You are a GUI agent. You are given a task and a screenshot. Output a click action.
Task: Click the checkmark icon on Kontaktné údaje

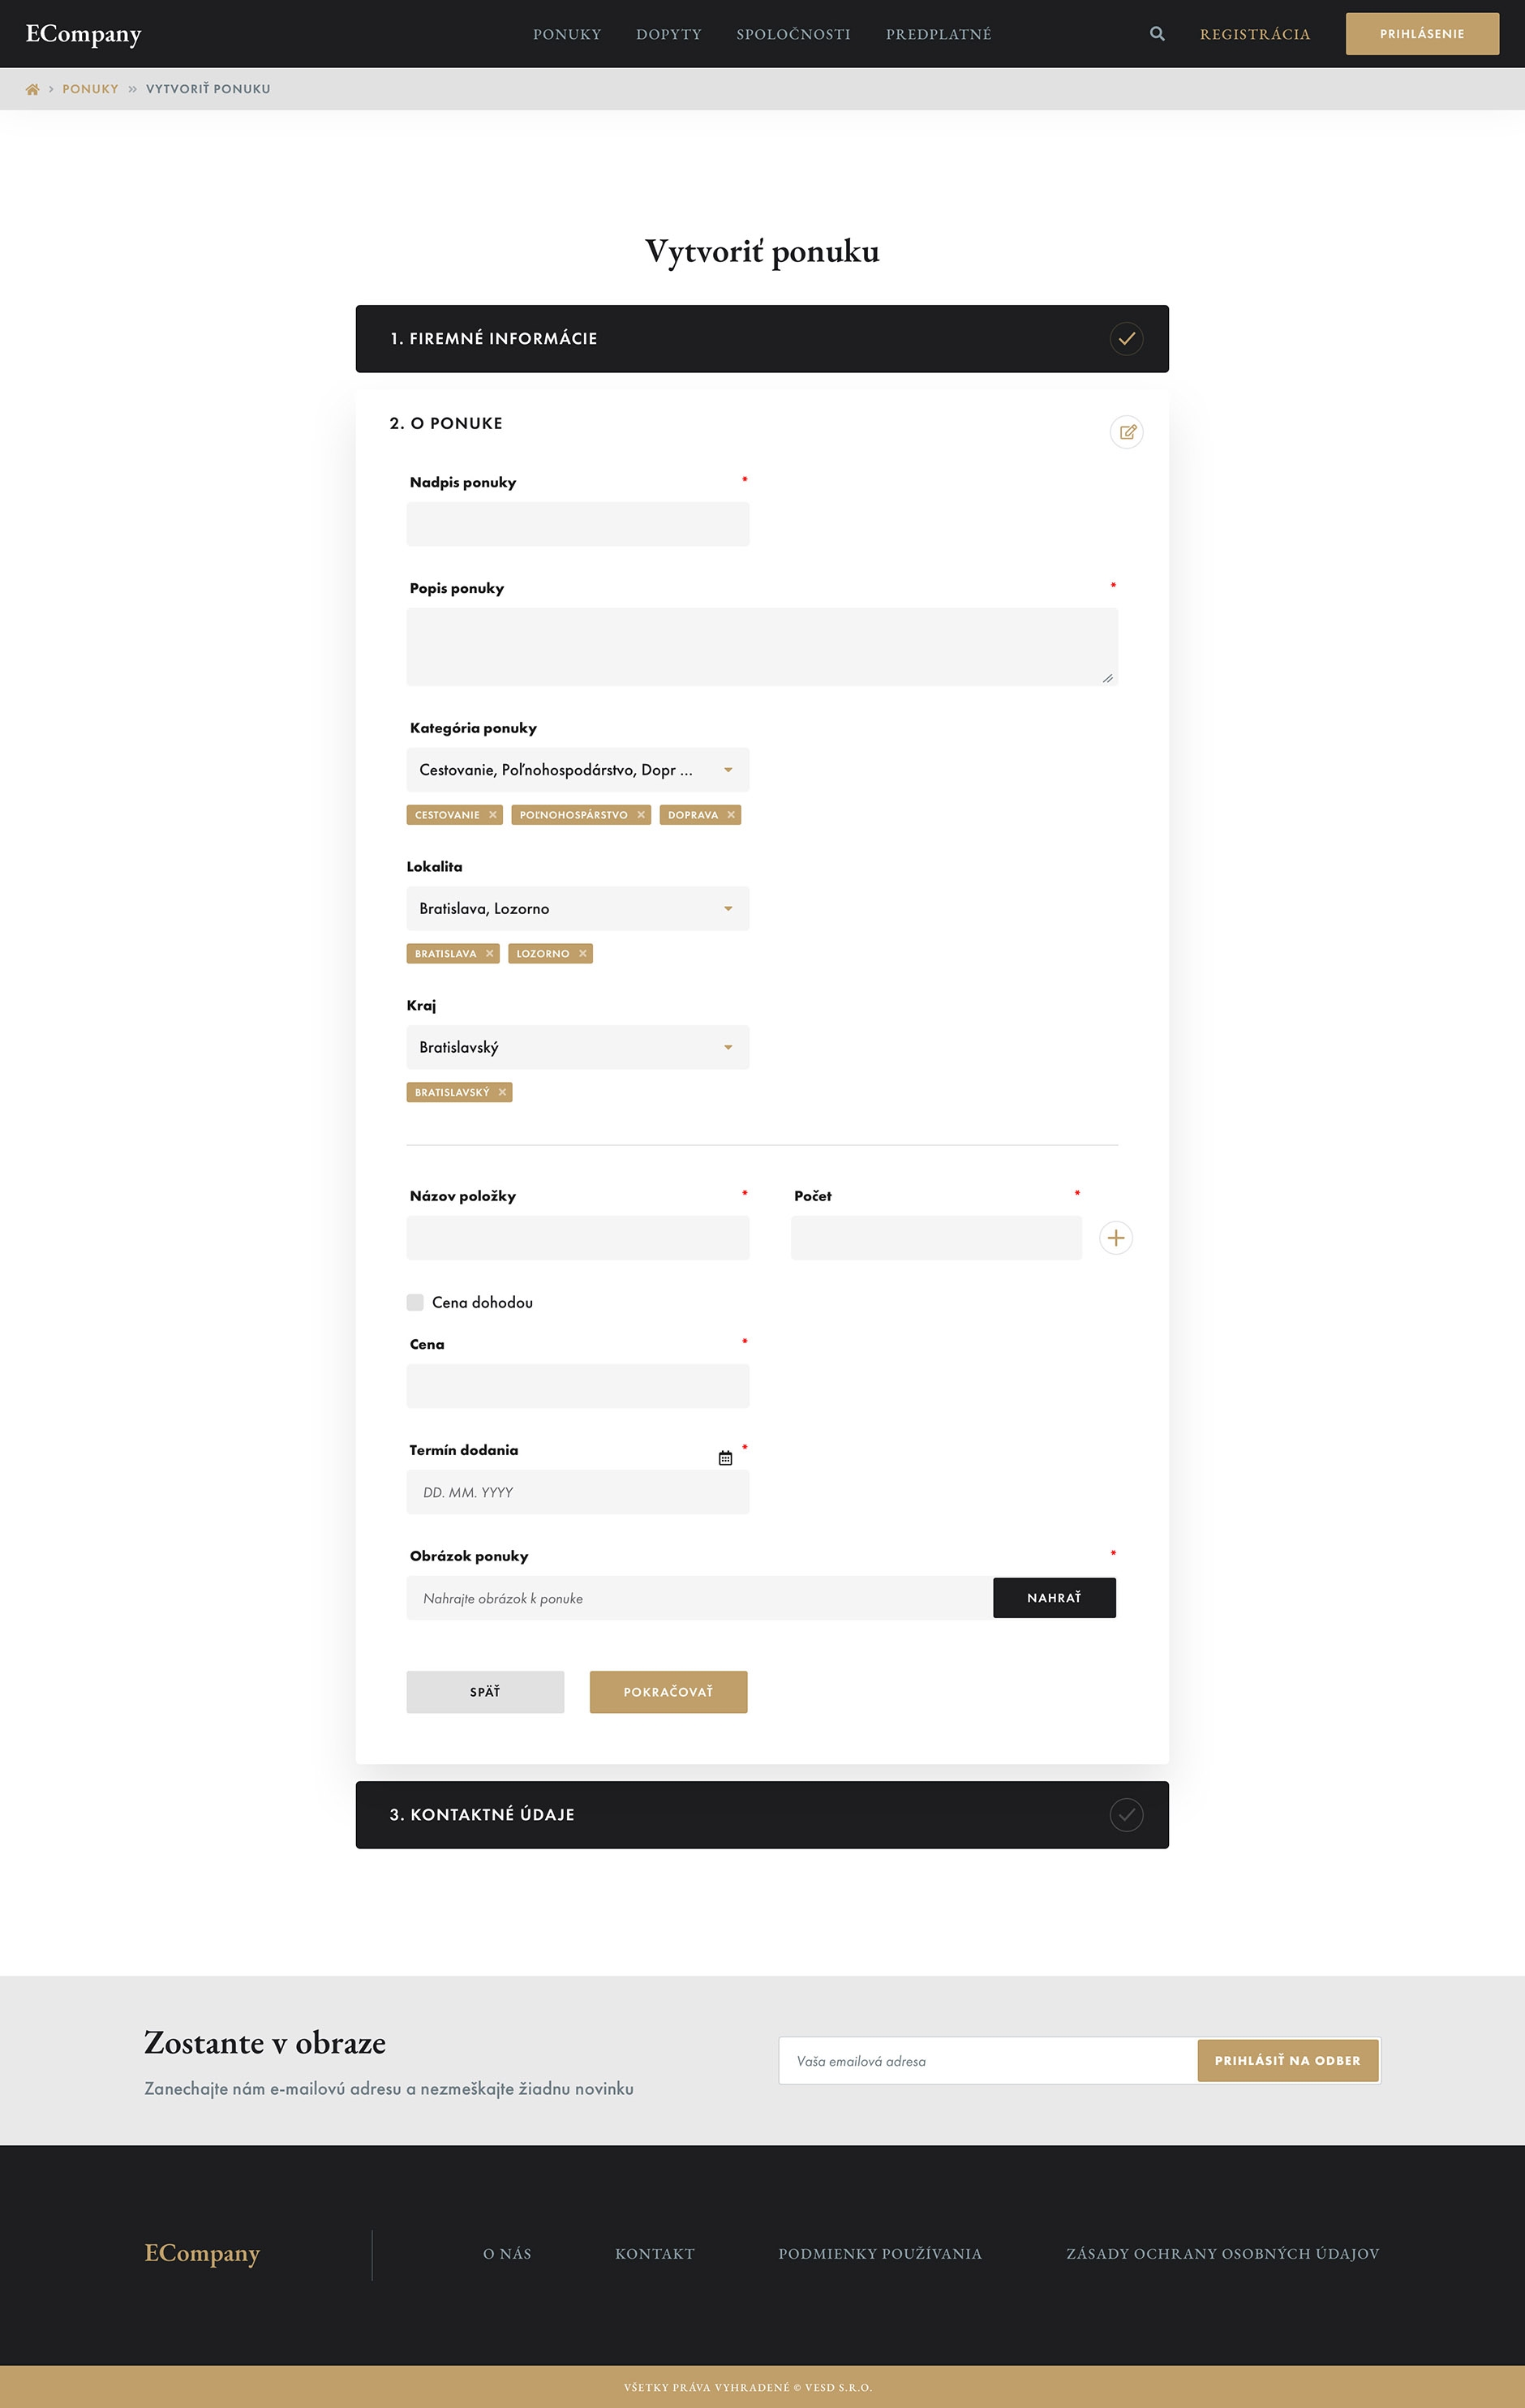point(1127,1815)
